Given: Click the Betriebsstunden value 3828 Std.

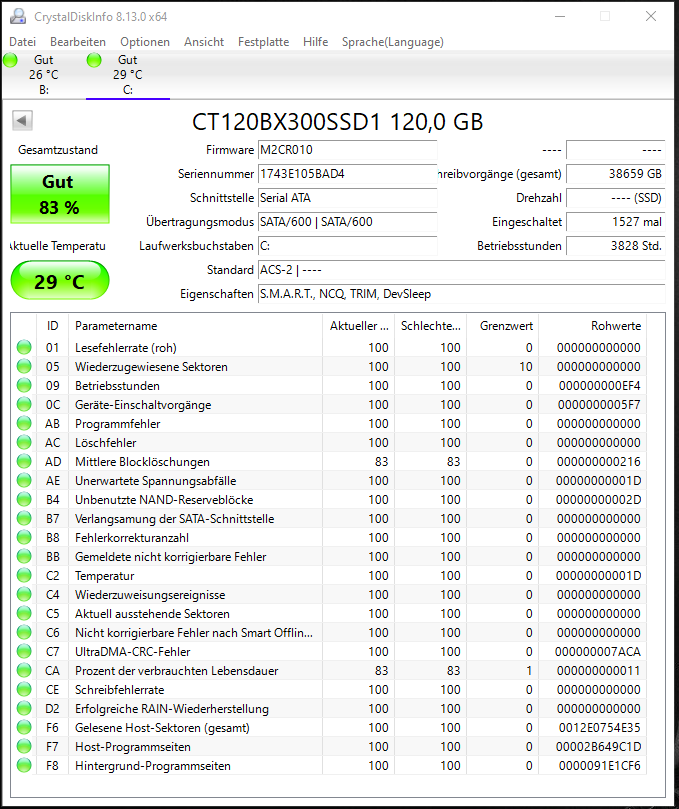Looking at the screenshot, I should (616, 246).
